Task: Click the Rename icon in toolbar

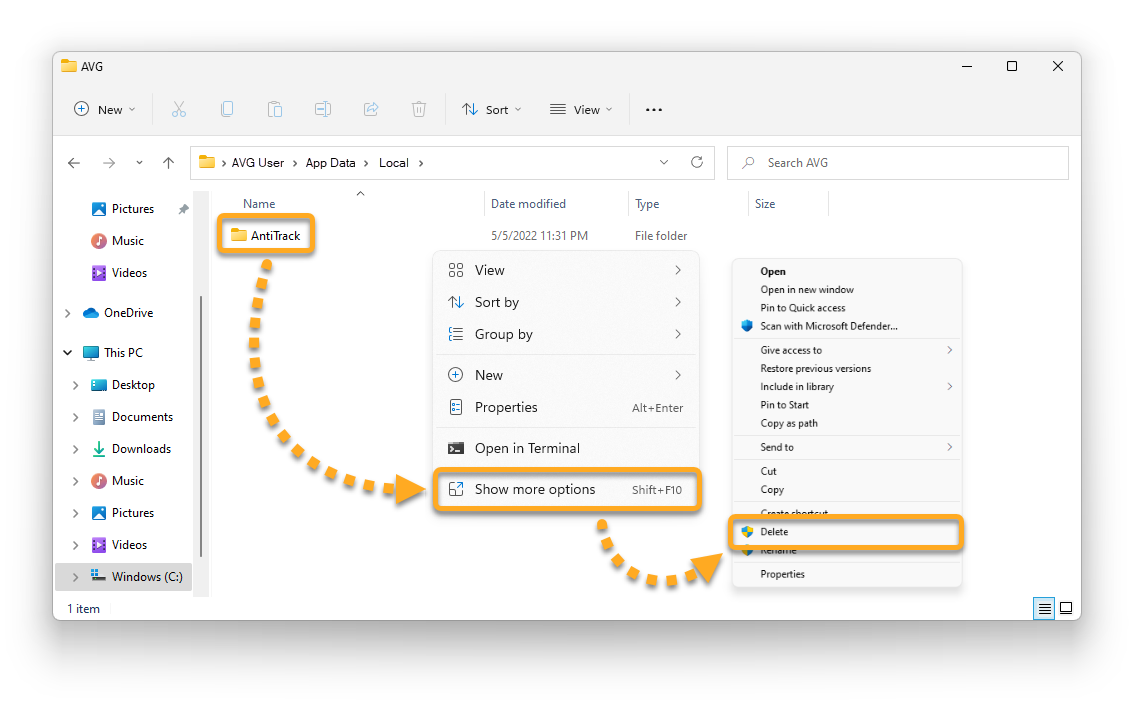Action: (x=323, y=110)
